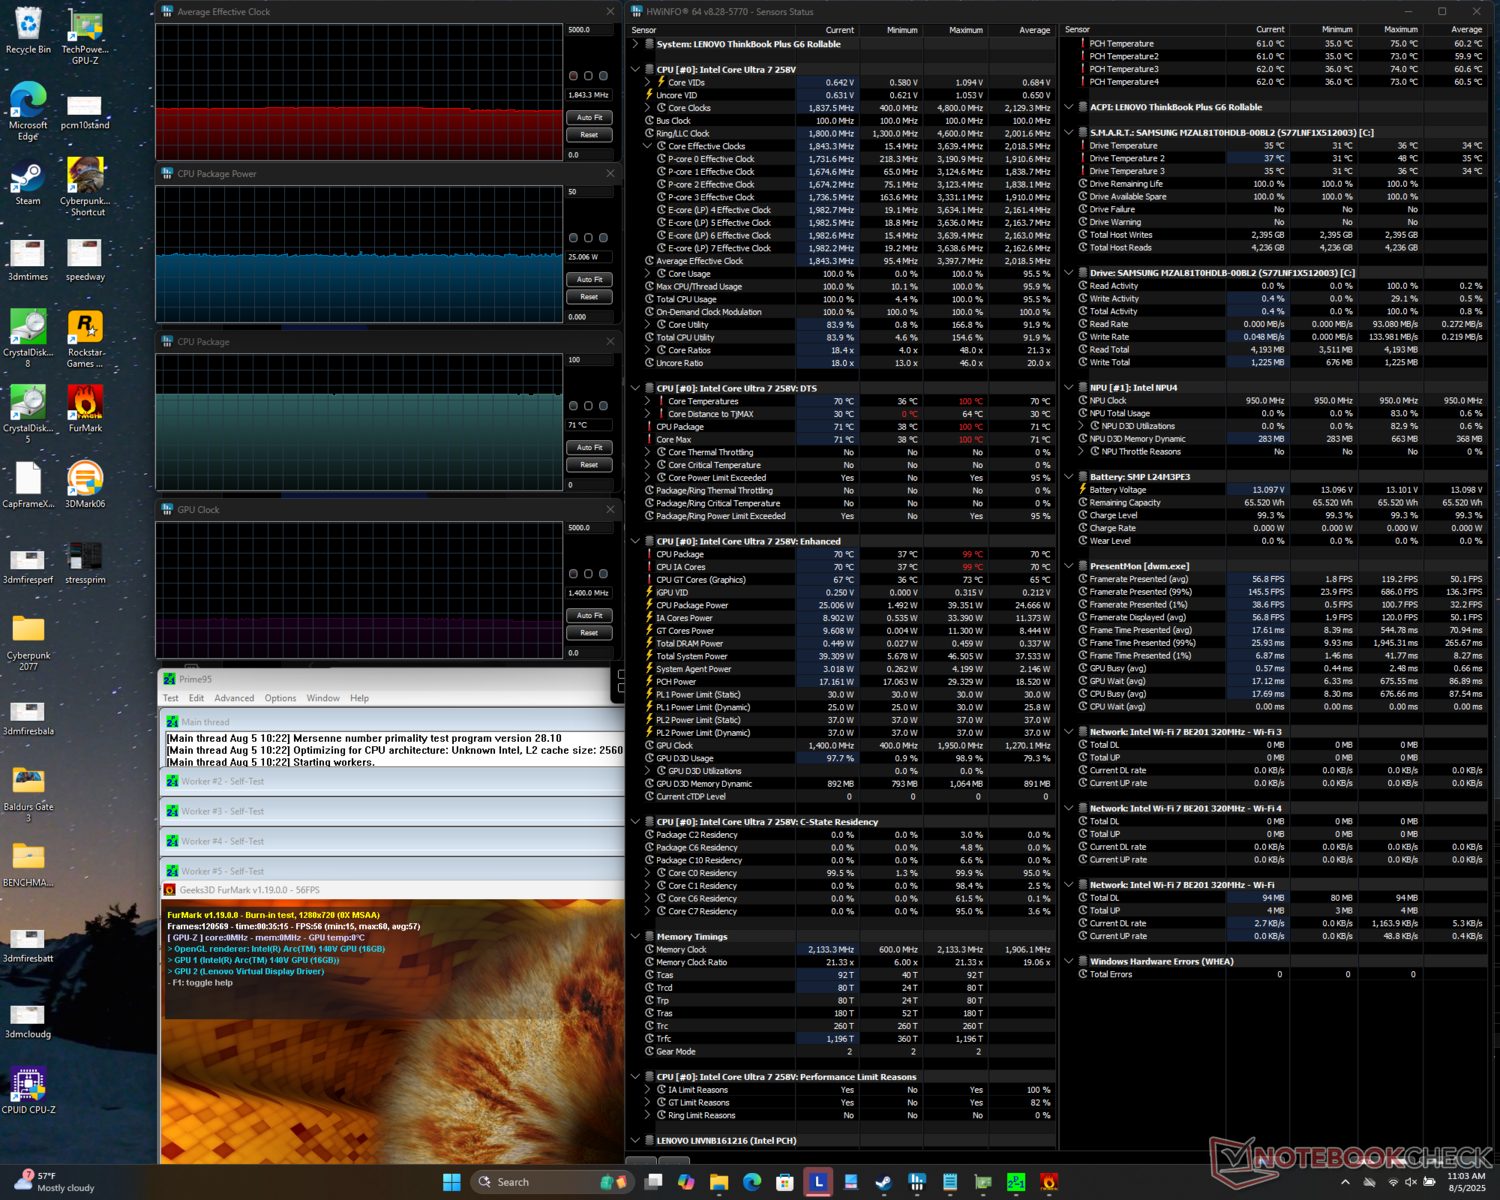The width and height of the screenshot is (1500, 1200).
Task: Open the Copilot icon in the taskbar
Action: pos(686,1182)
